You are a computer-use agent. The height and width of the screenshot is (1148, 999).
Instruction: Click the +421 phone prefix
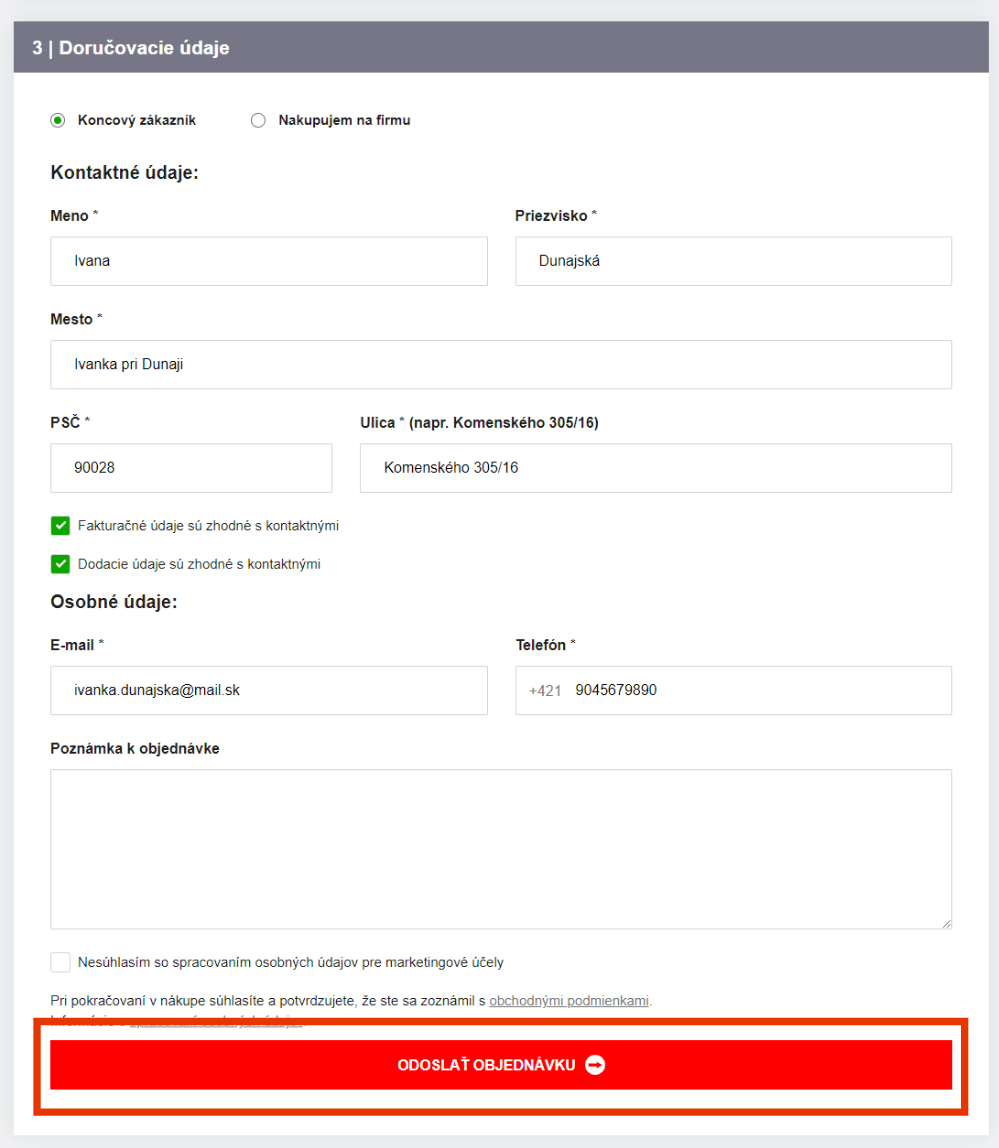[545, 690]
